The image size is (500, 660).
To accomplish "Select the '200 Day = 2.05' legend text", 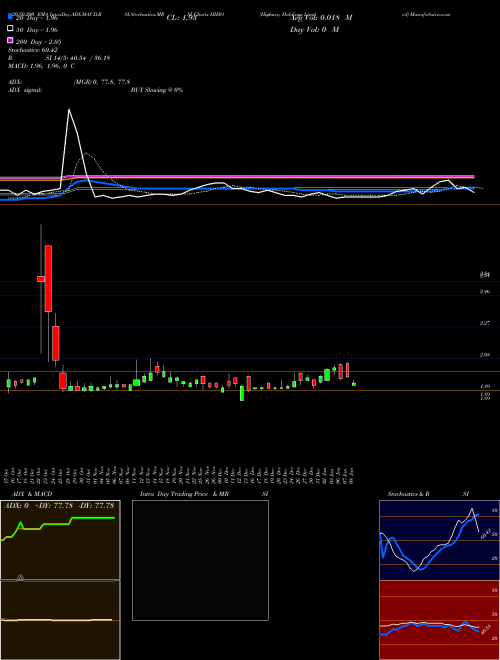I will (39, 41).
